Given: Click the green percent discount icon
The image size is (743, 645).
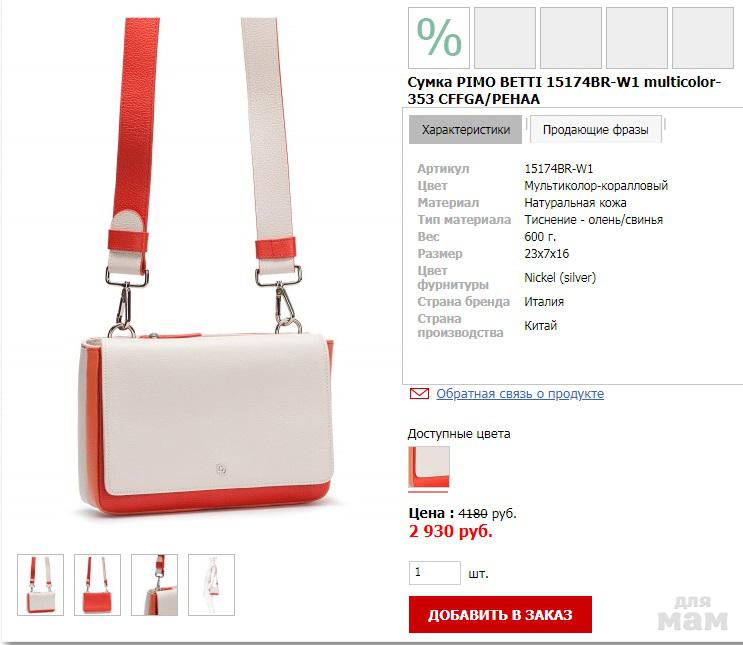Looking at the screenshot, I should tap(439, 37).
